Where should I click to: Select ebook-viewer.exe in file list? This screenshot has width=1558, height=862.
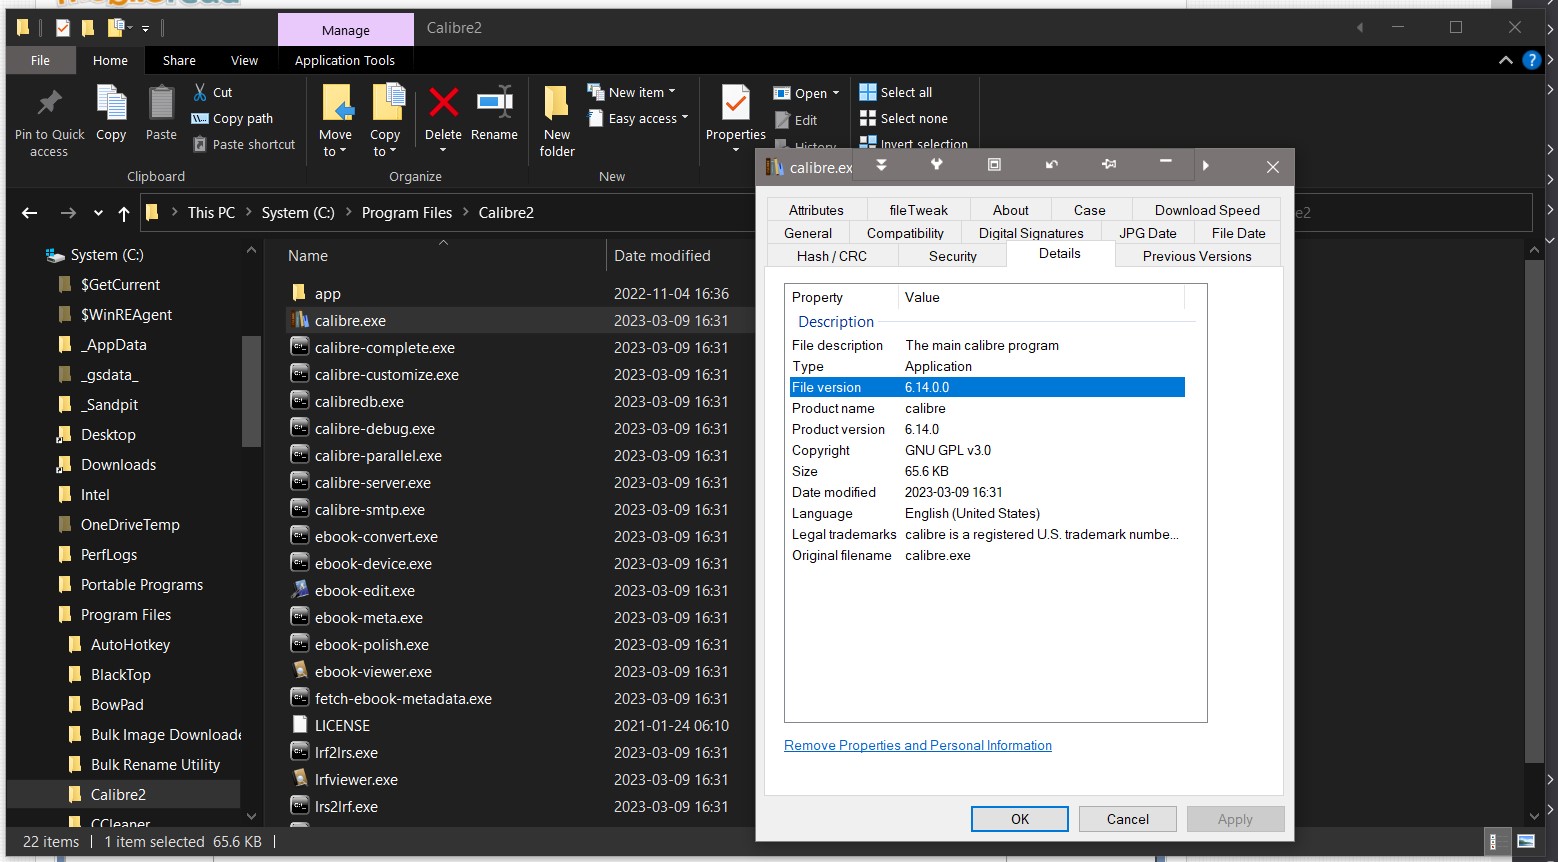pyautogui.click(x=373, y=672)
